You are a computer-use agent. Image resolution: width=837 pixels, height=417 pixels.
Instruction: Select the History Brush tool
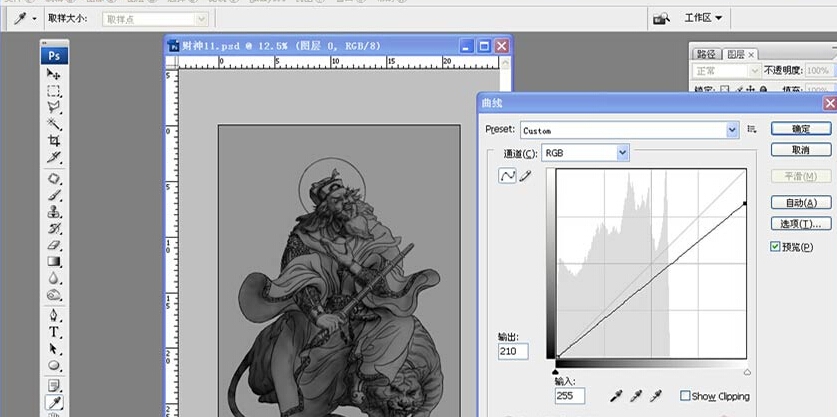[54, 229]
